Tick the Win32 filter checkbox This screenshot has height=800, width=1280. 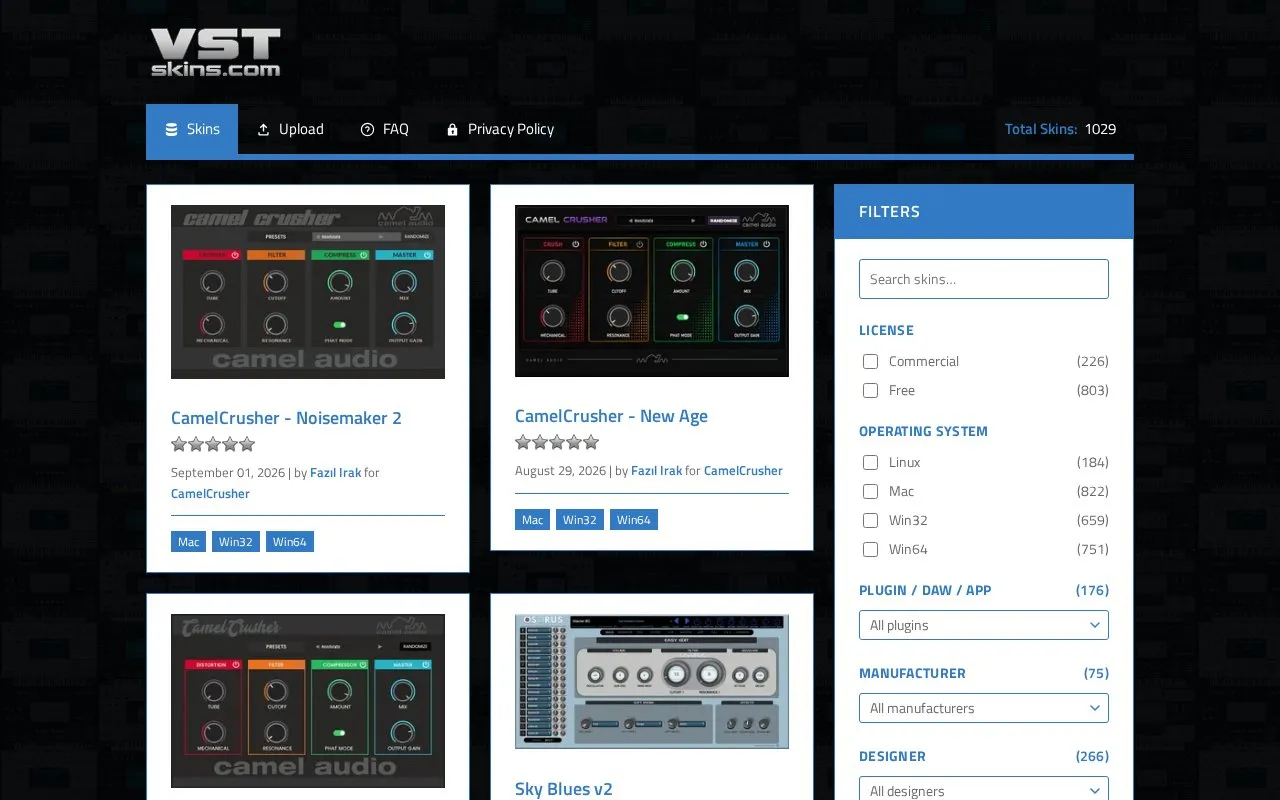[x=870, y=520]
